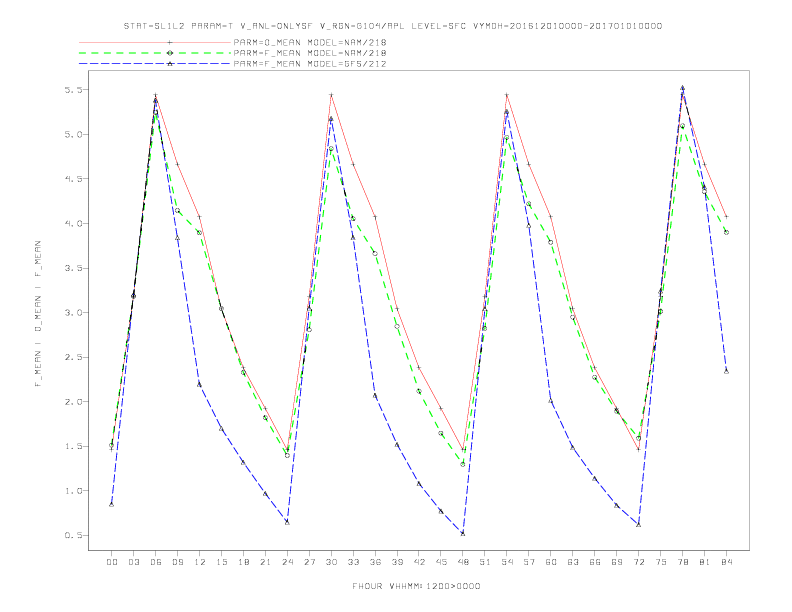Click the blue triangle marker in legend

[170, 64]
